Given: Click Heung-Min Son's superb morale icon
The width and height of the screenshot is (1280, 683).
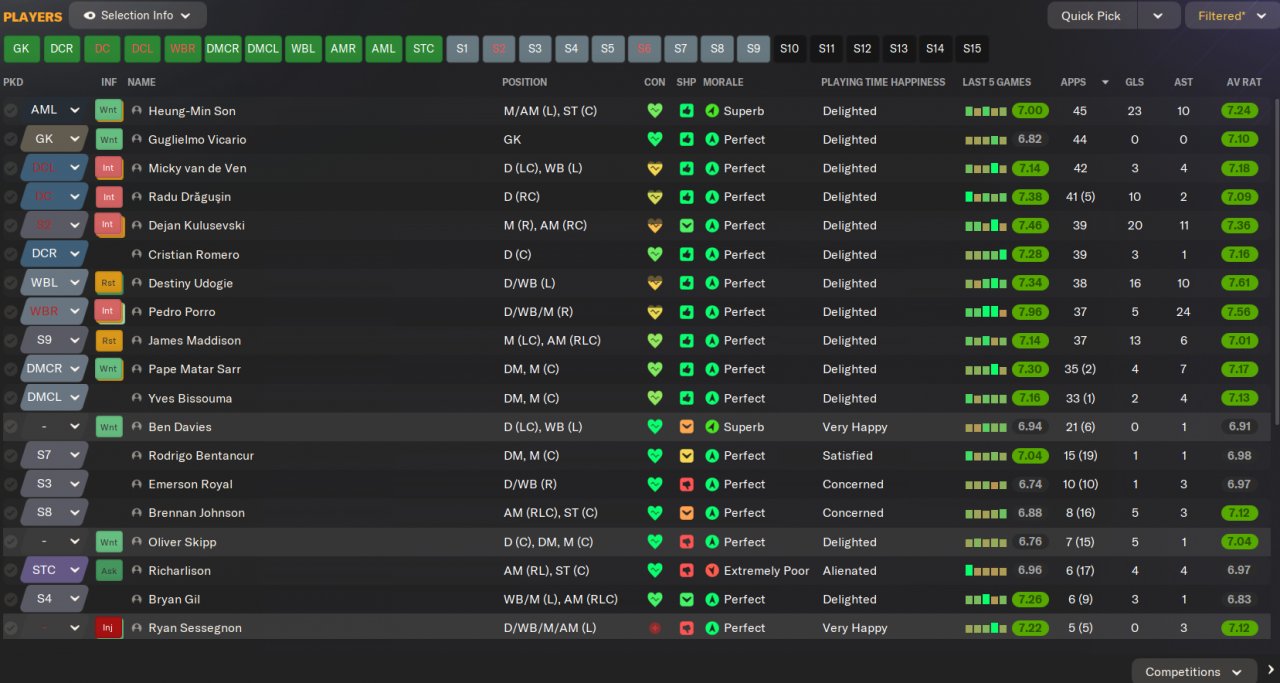Looking at the screenshot, I should [x=712, y=111].
